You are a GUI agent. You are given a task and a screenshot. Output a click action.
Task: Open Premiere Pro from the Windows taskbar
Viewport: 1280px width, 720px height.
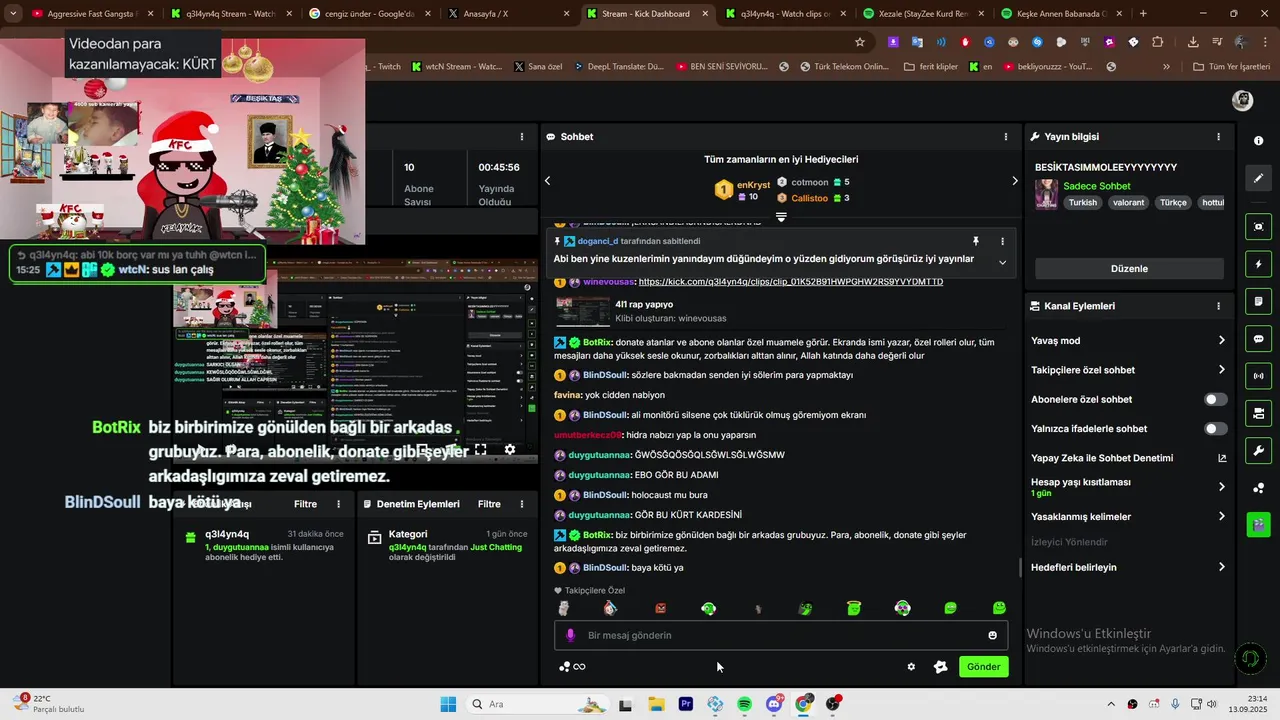point(686,704)
